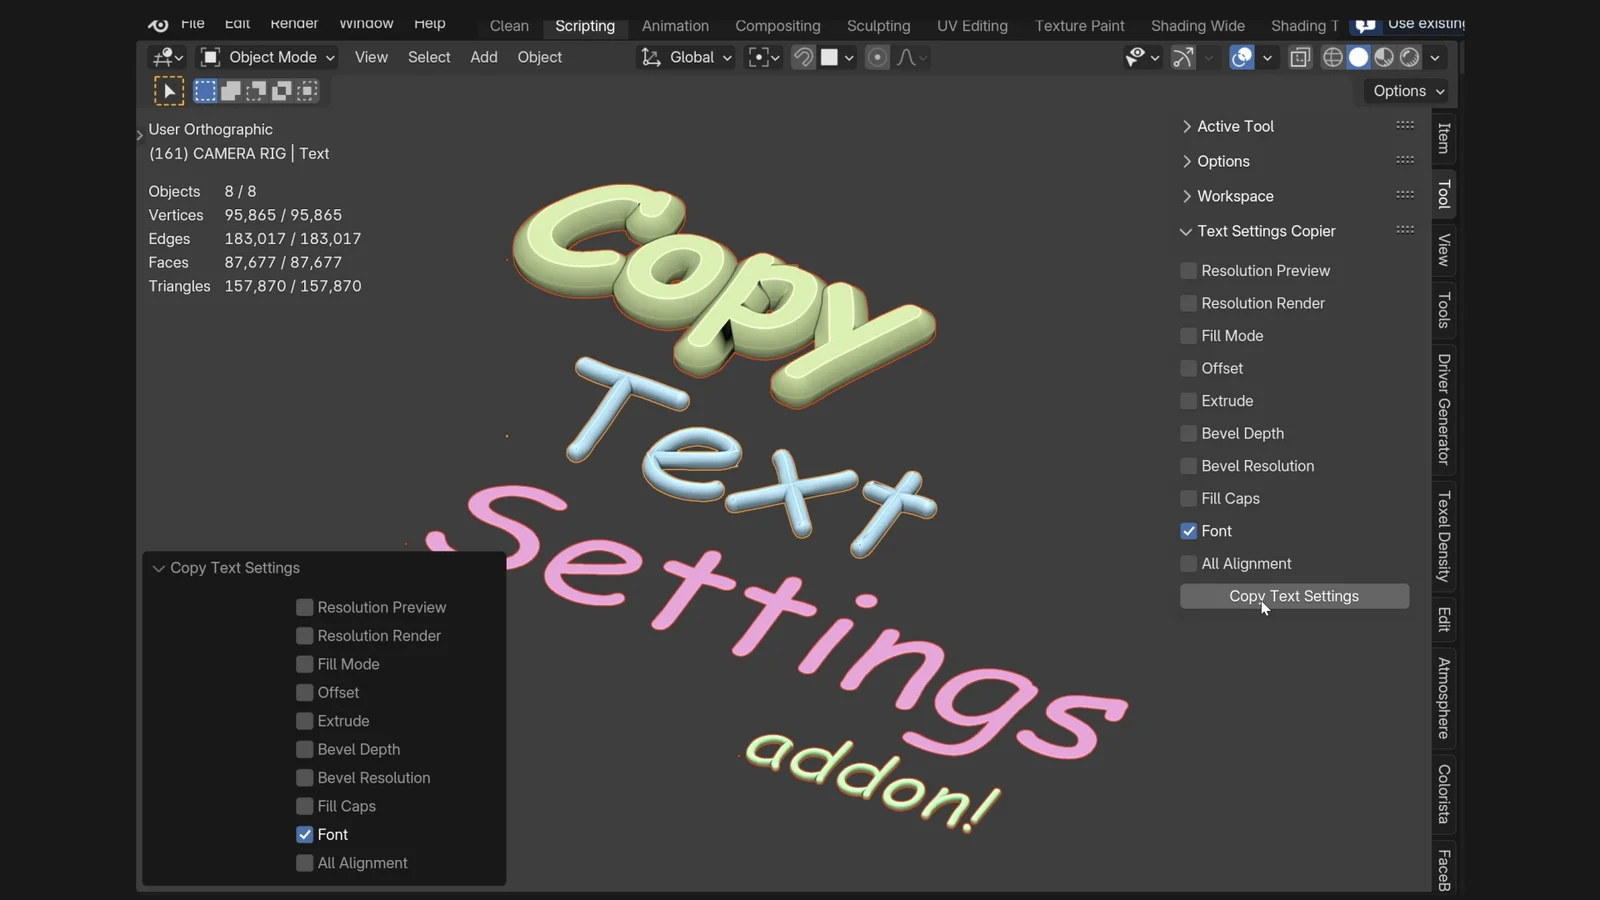Screen dimensions: 1600x900
Task: Enable the Resolution Preview checkbox in sidebar
Action: point(1187,270)
